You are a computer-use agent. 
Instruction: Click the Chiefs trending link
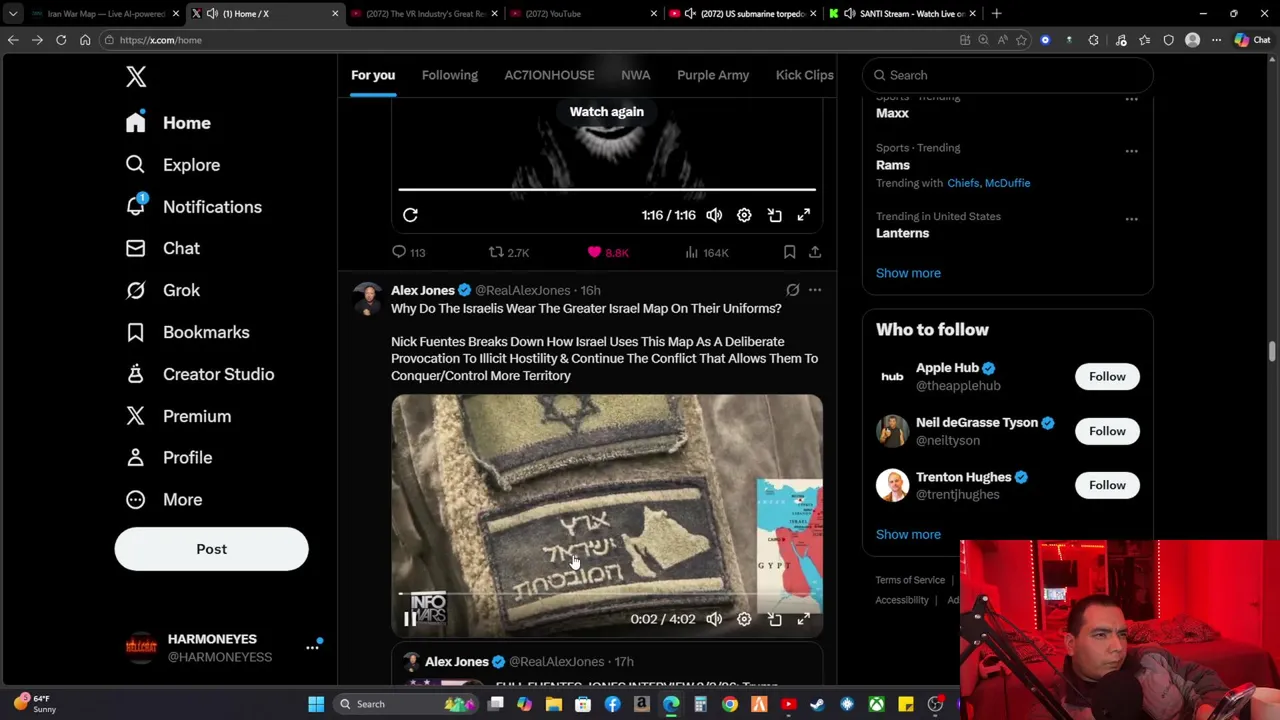(963, 183)
